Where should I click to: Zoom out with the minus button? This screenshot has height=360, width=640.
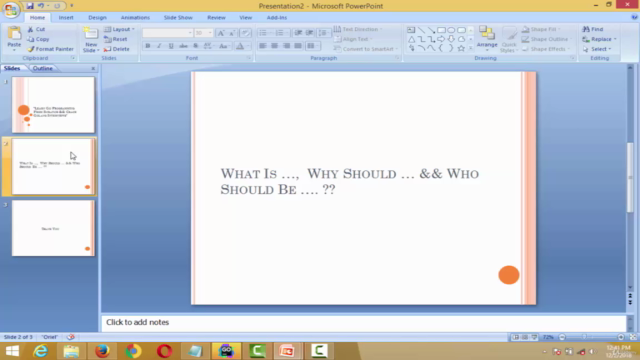(x=562, y=337)
